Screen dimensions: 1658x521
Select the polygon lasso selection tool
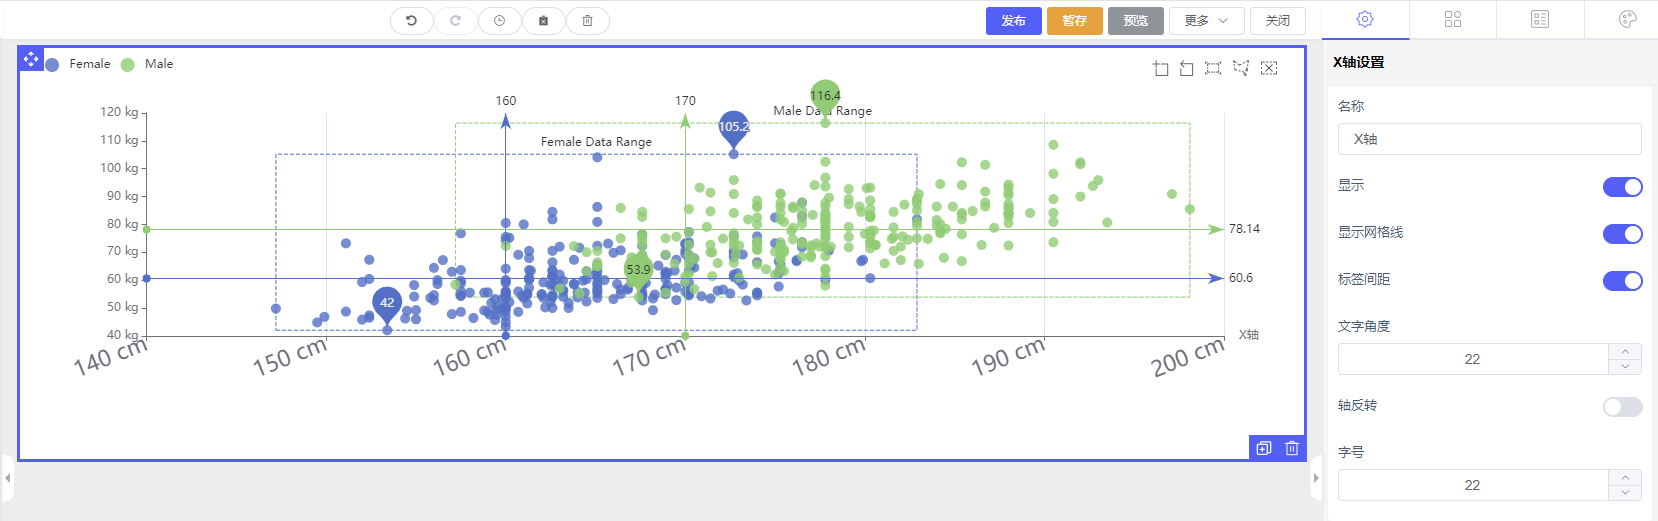pos(1241,68)
